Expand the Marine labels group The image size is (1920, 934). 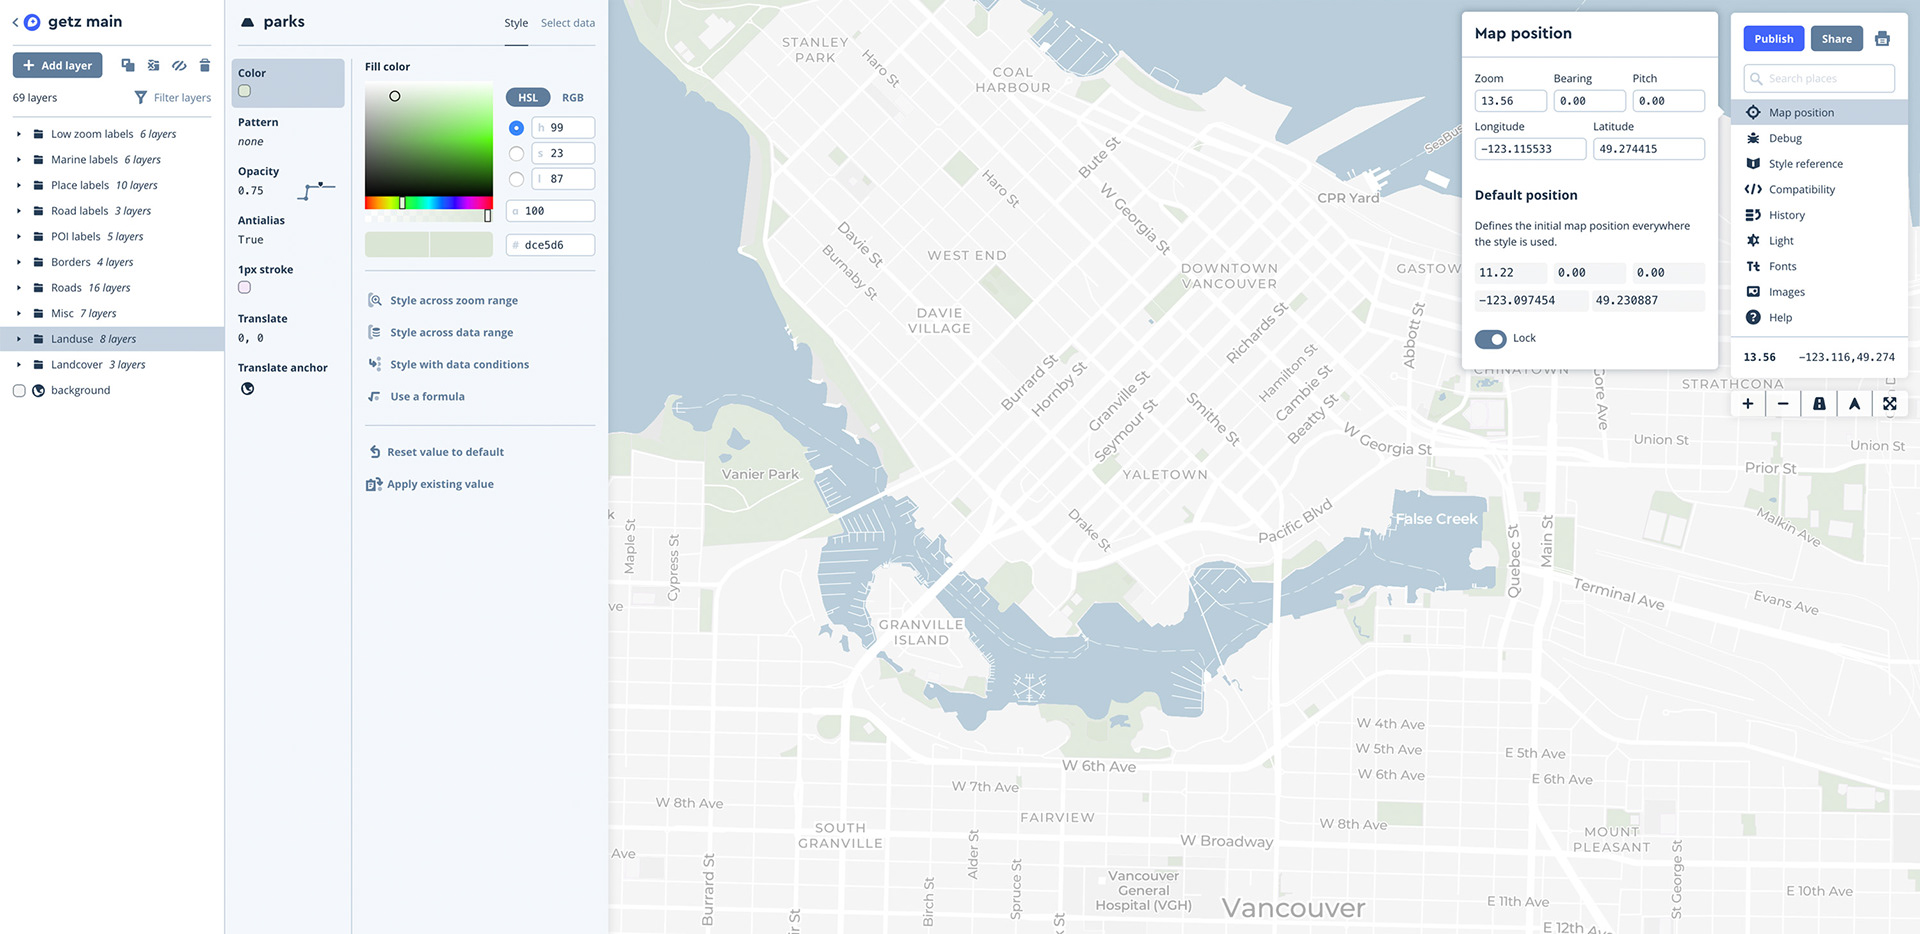[18, 160]
